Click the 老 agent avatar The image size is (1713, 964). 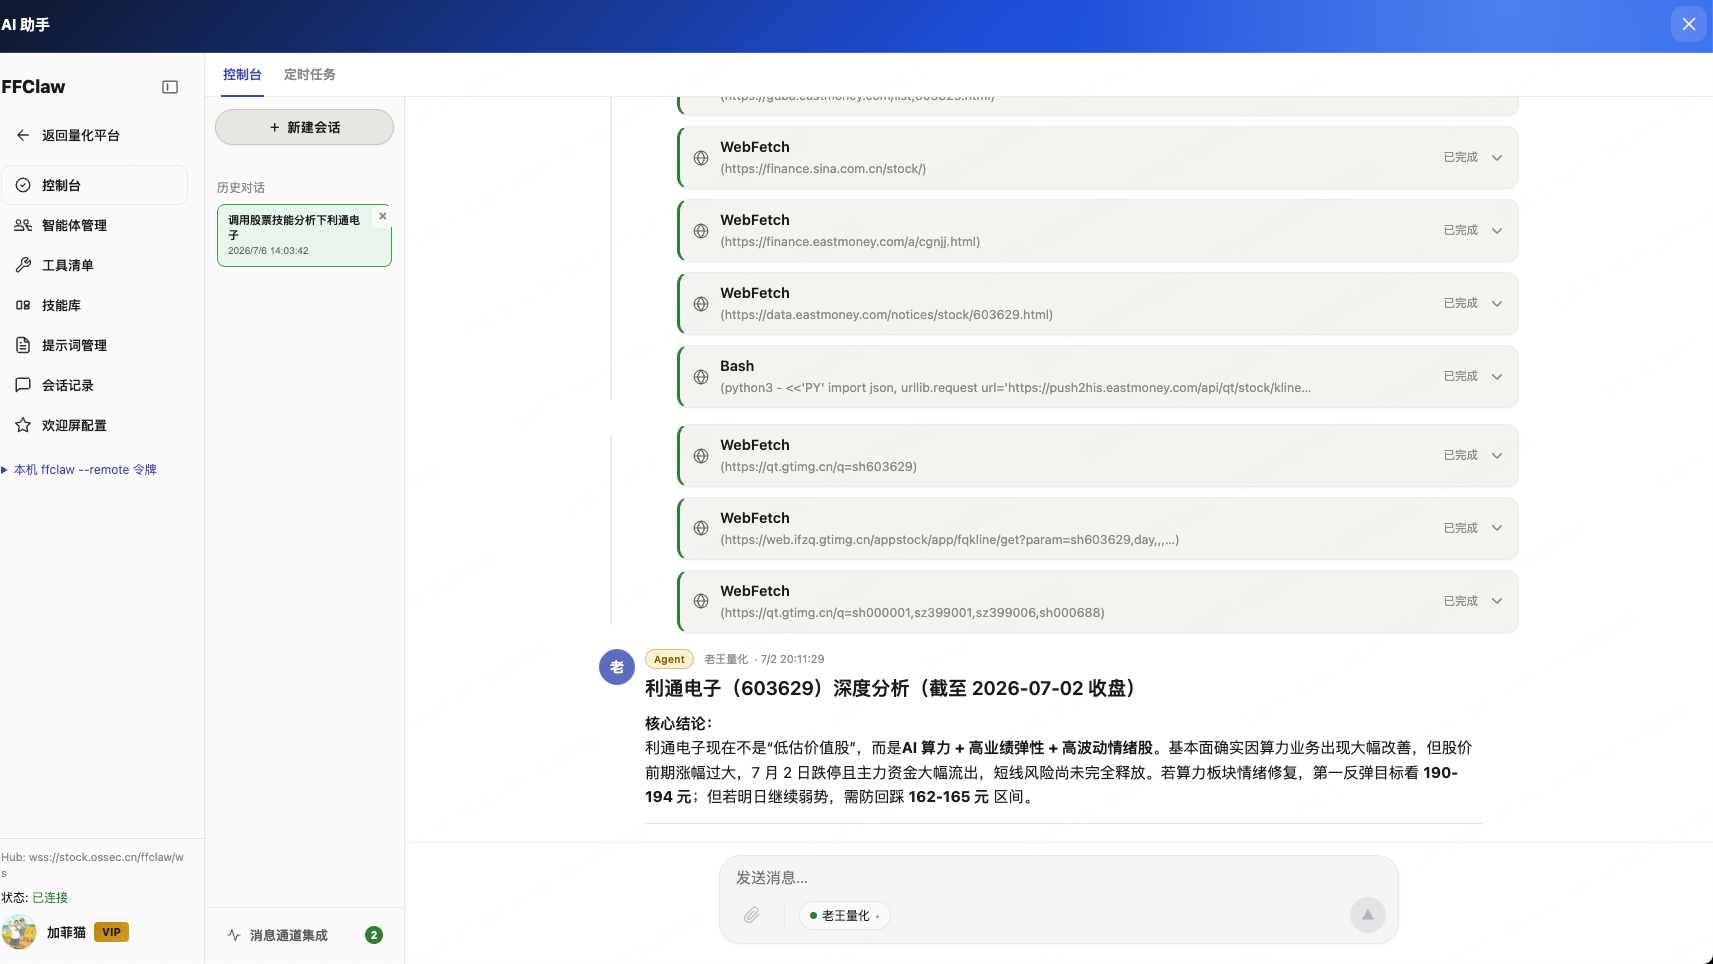pyautogui.click(x=617, y=667)
